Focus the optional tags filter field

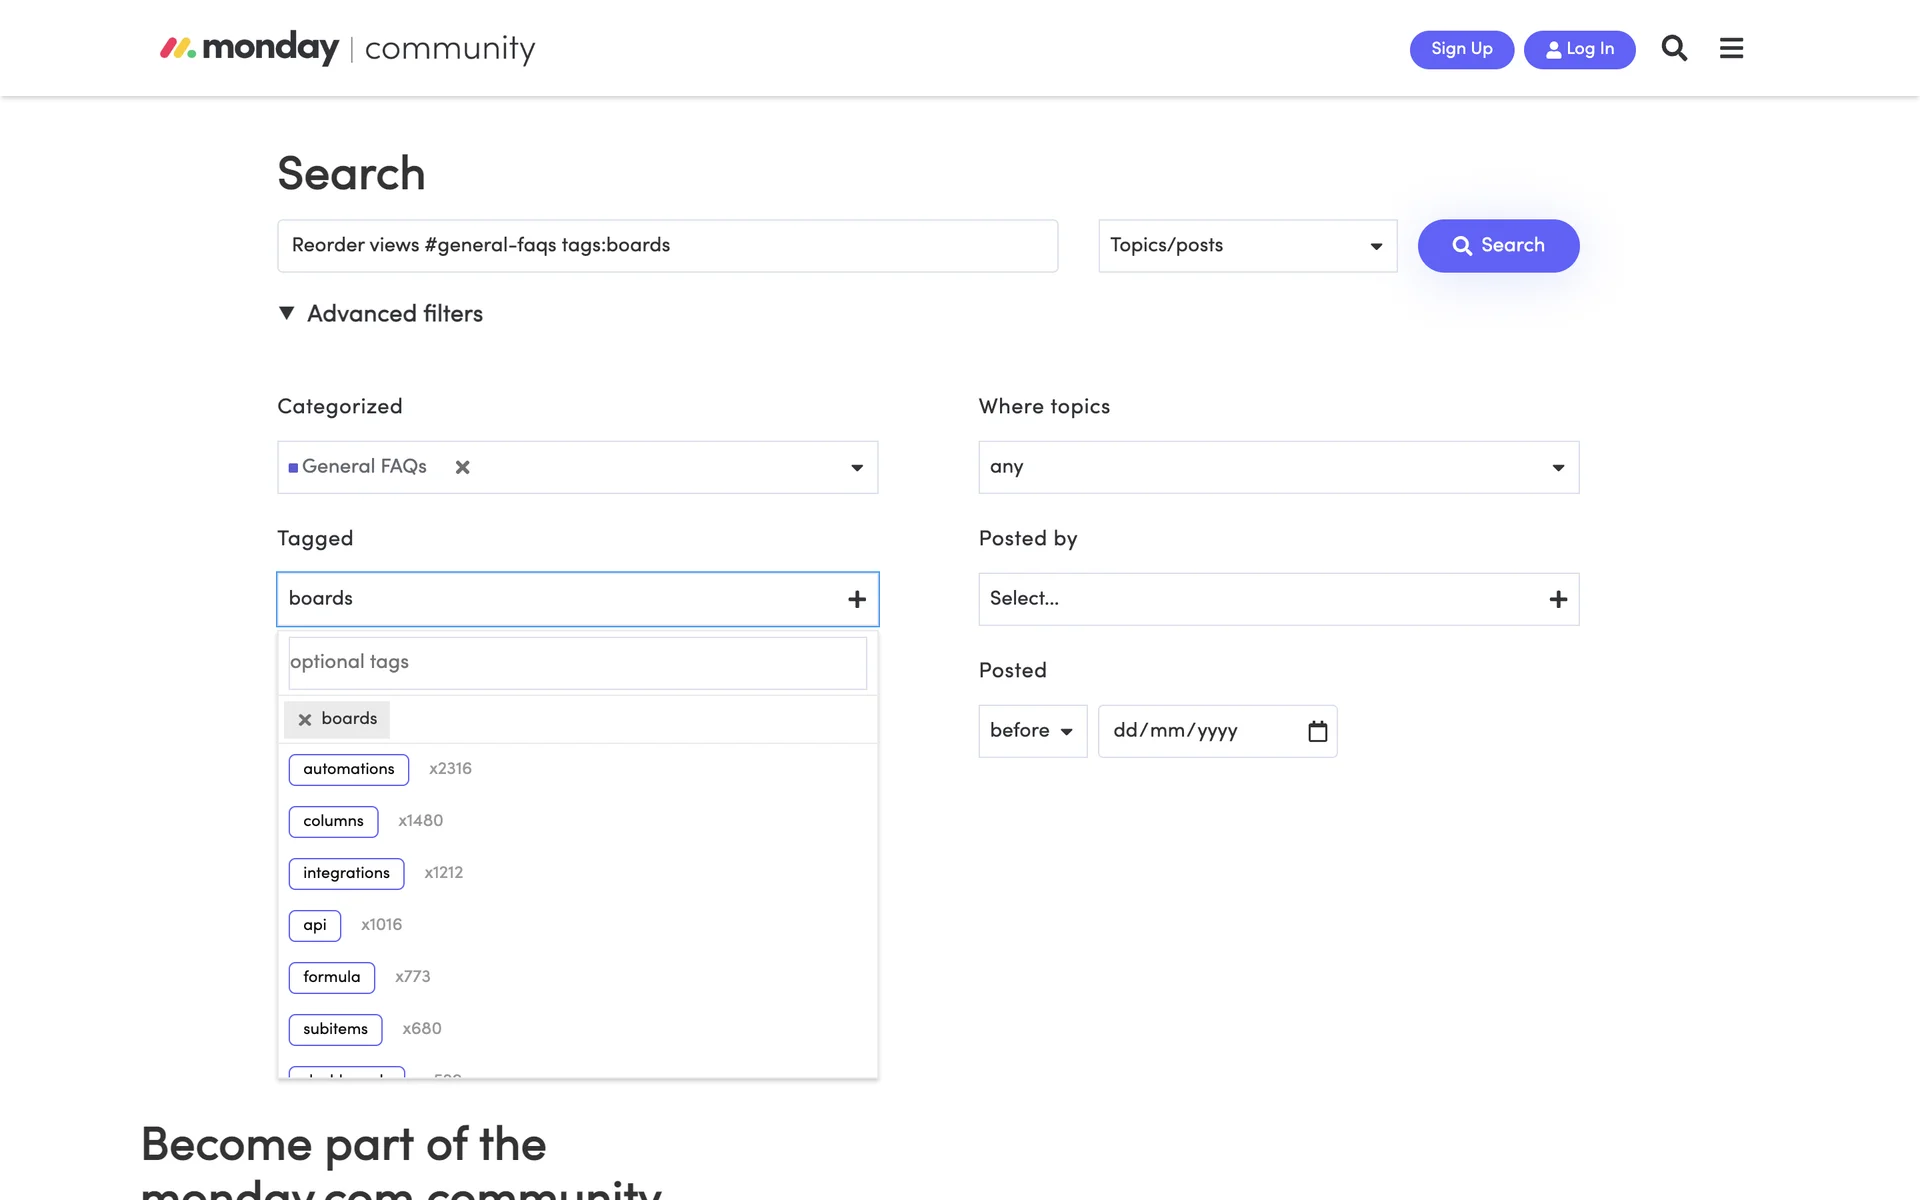[577, 662]
